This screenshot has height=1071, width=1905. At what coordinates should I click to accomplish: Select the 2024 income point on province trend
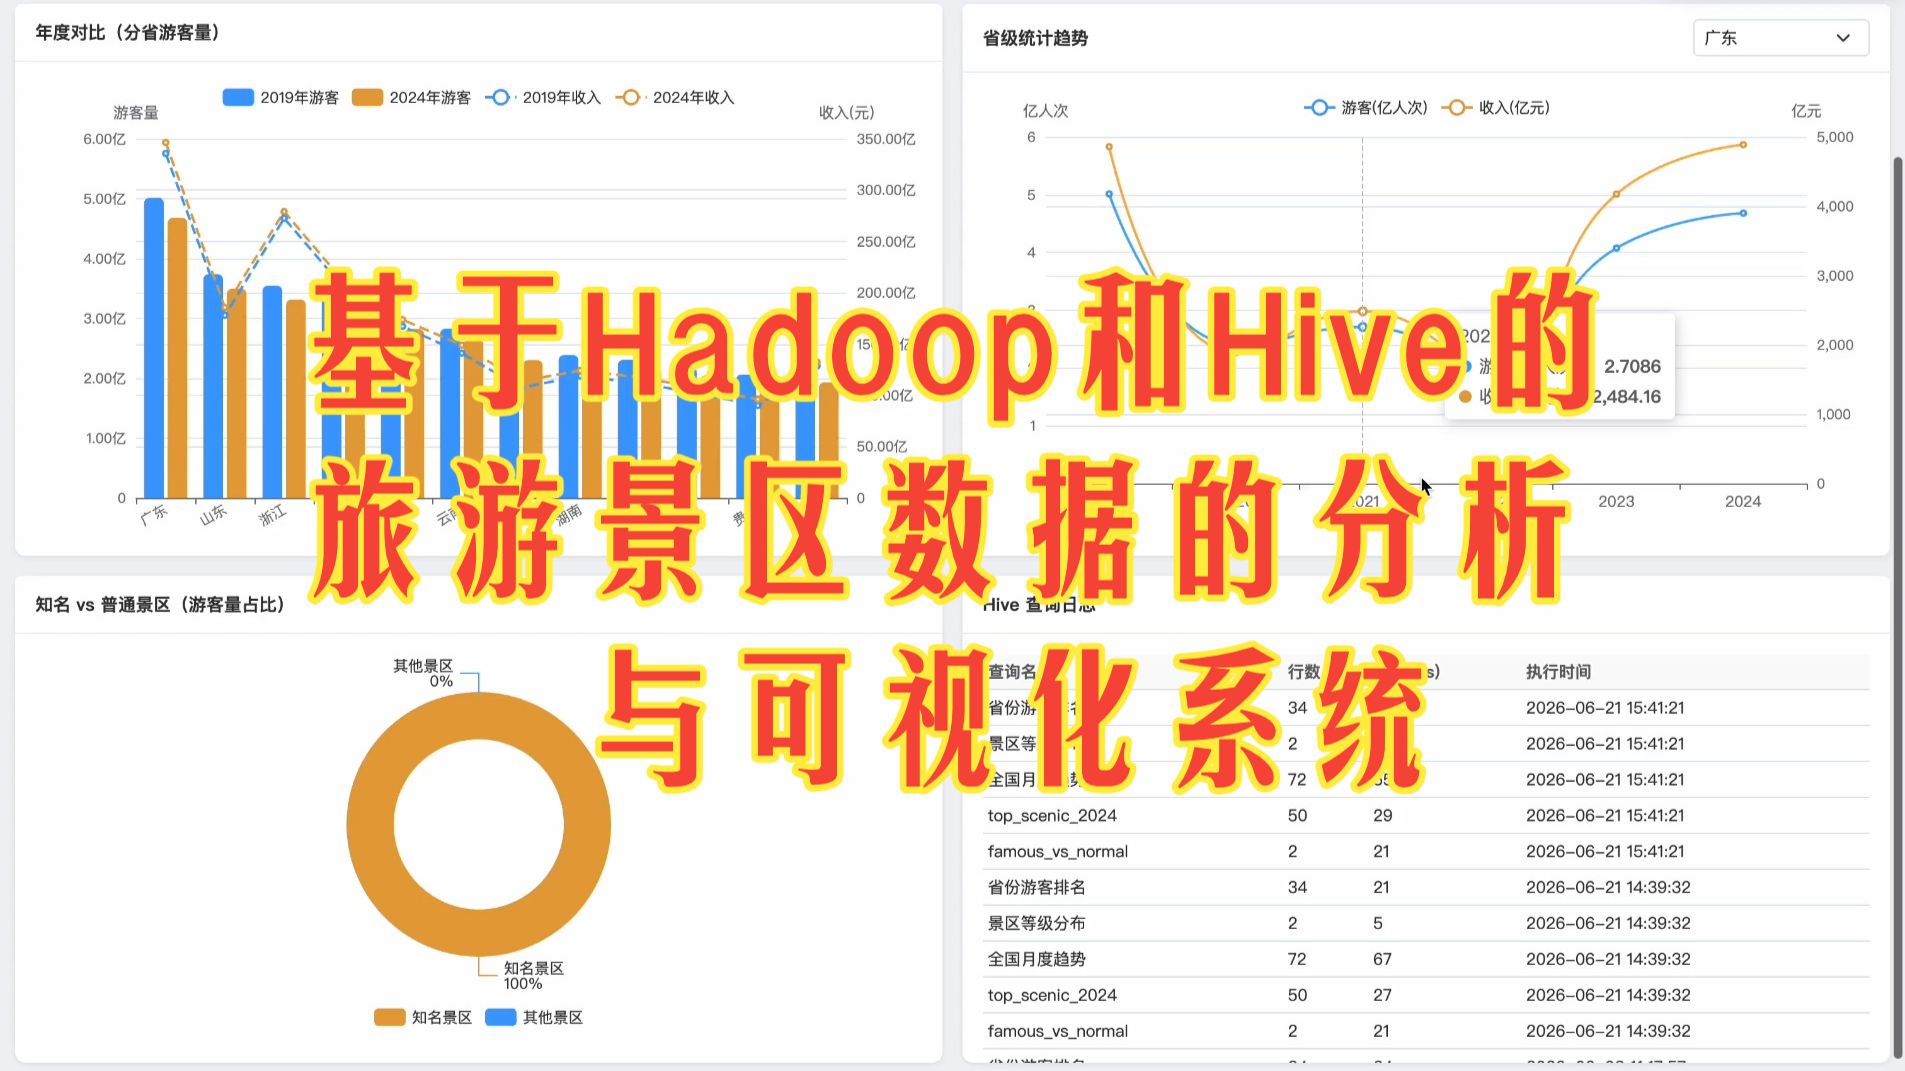point(1743,145)
